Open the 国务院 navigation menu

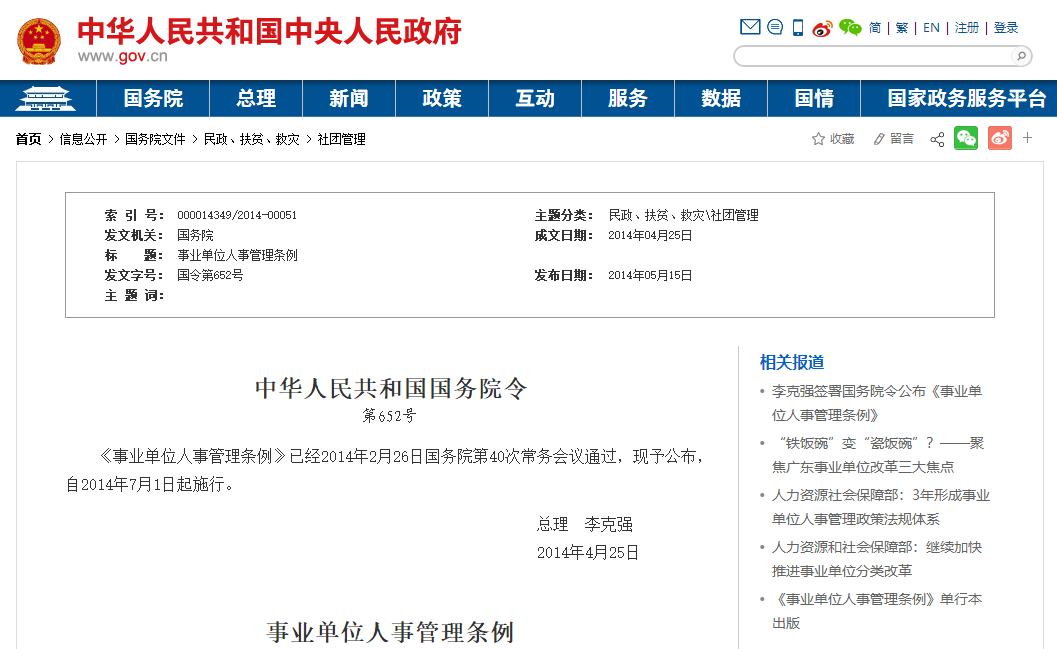pyautogui.click(x=153, y=98)
